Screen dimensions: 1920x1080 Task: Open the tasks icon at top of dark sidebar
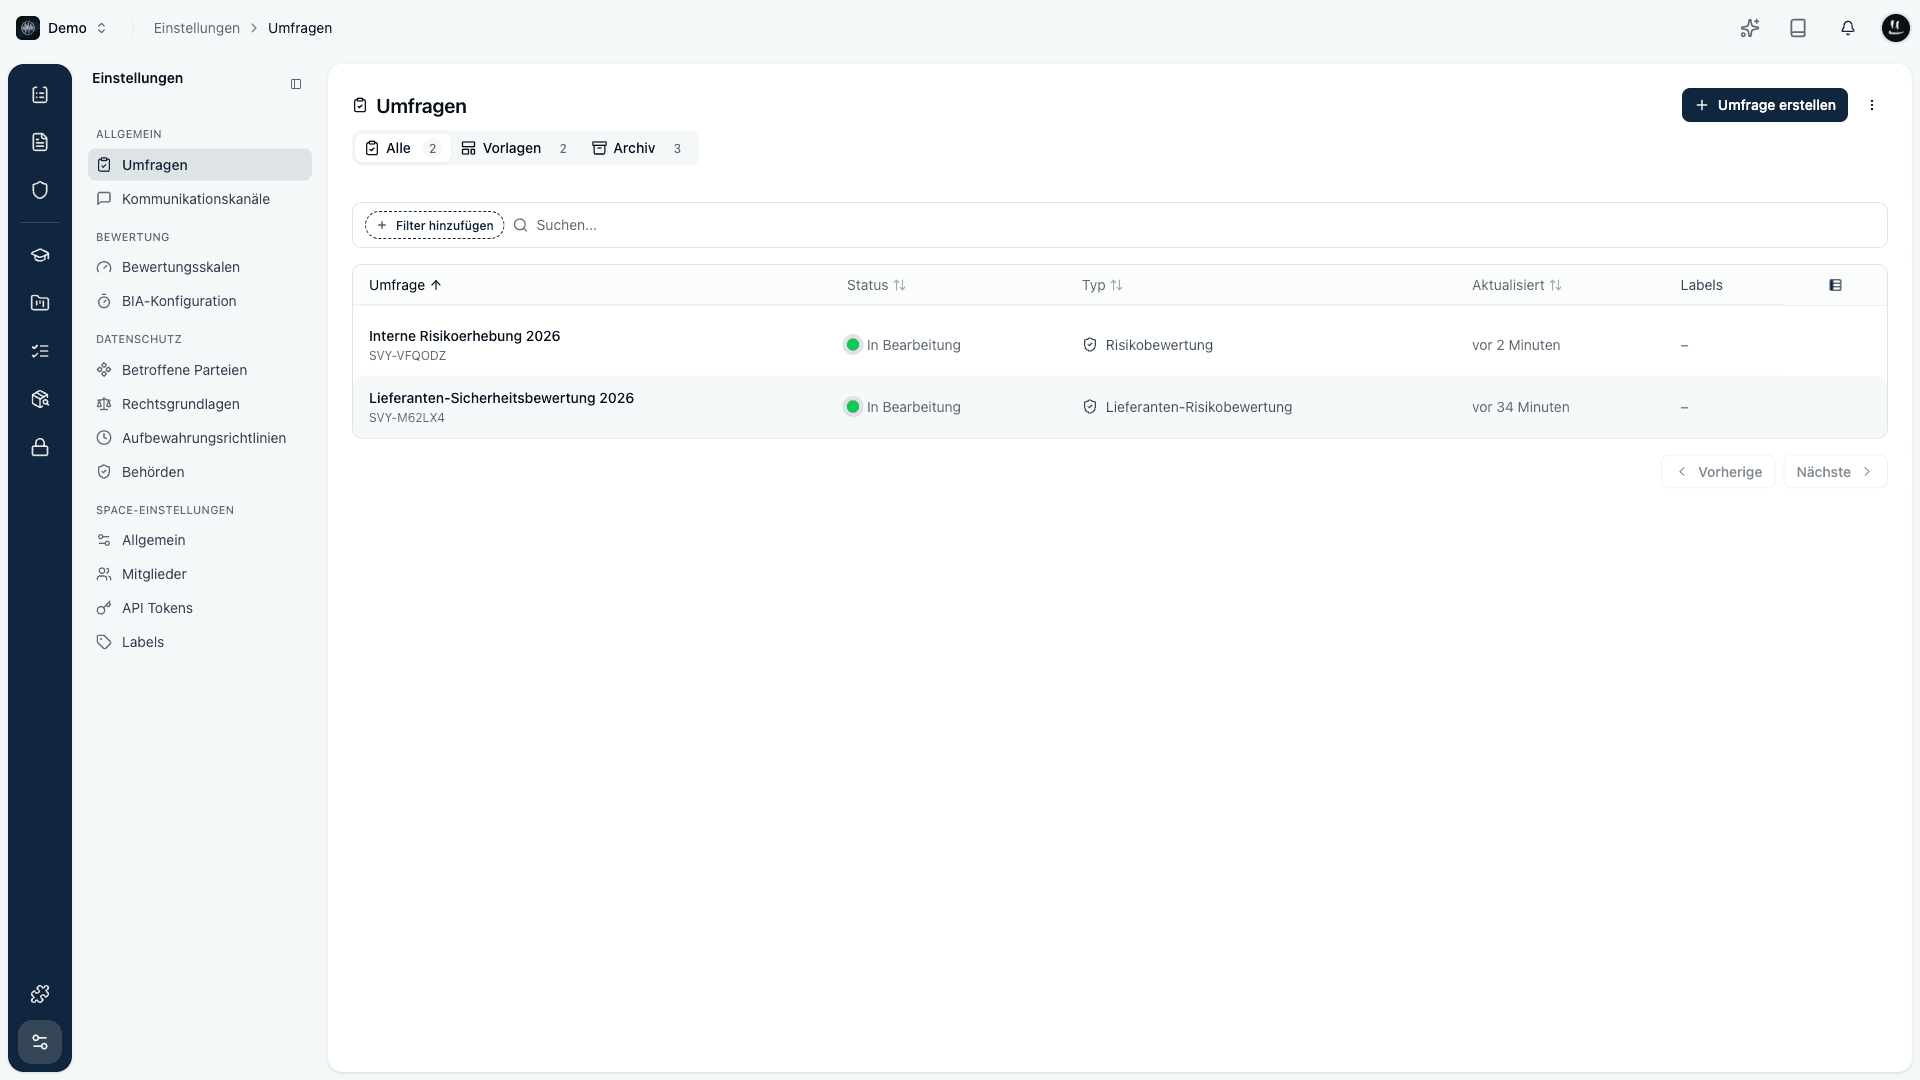point(40,94)
